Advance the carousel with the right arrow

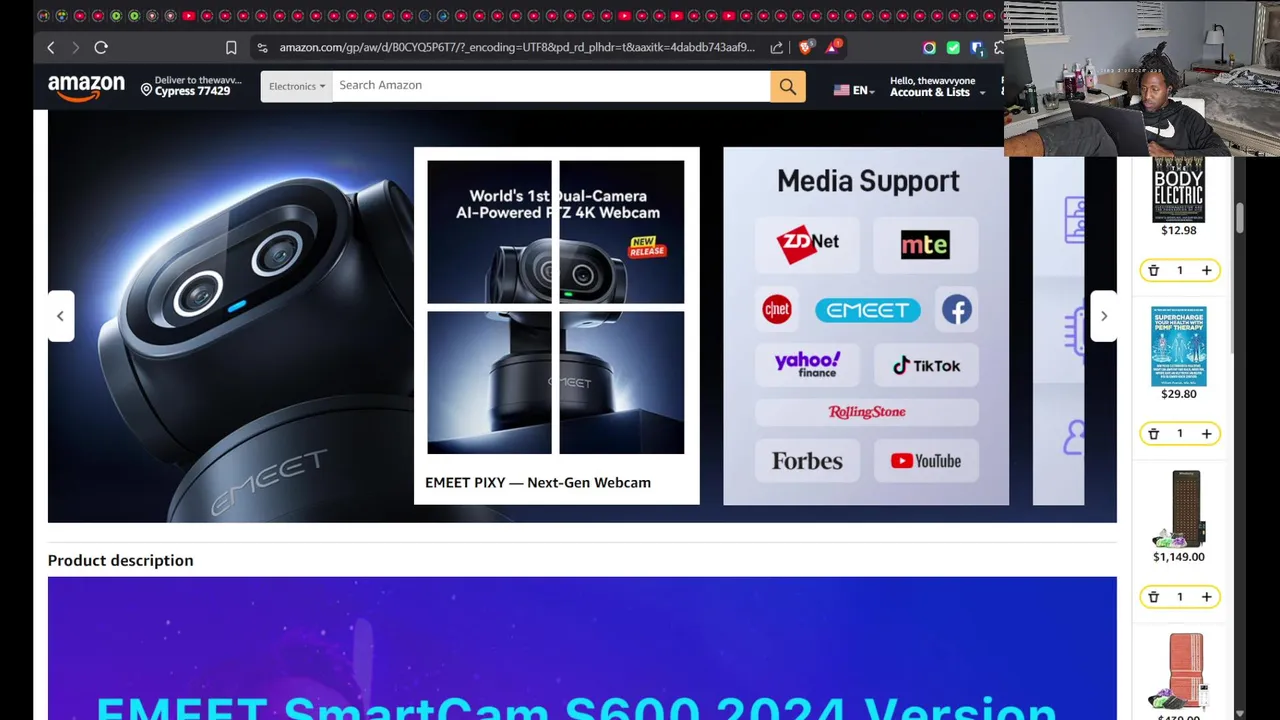click(x=1103, y=316)
